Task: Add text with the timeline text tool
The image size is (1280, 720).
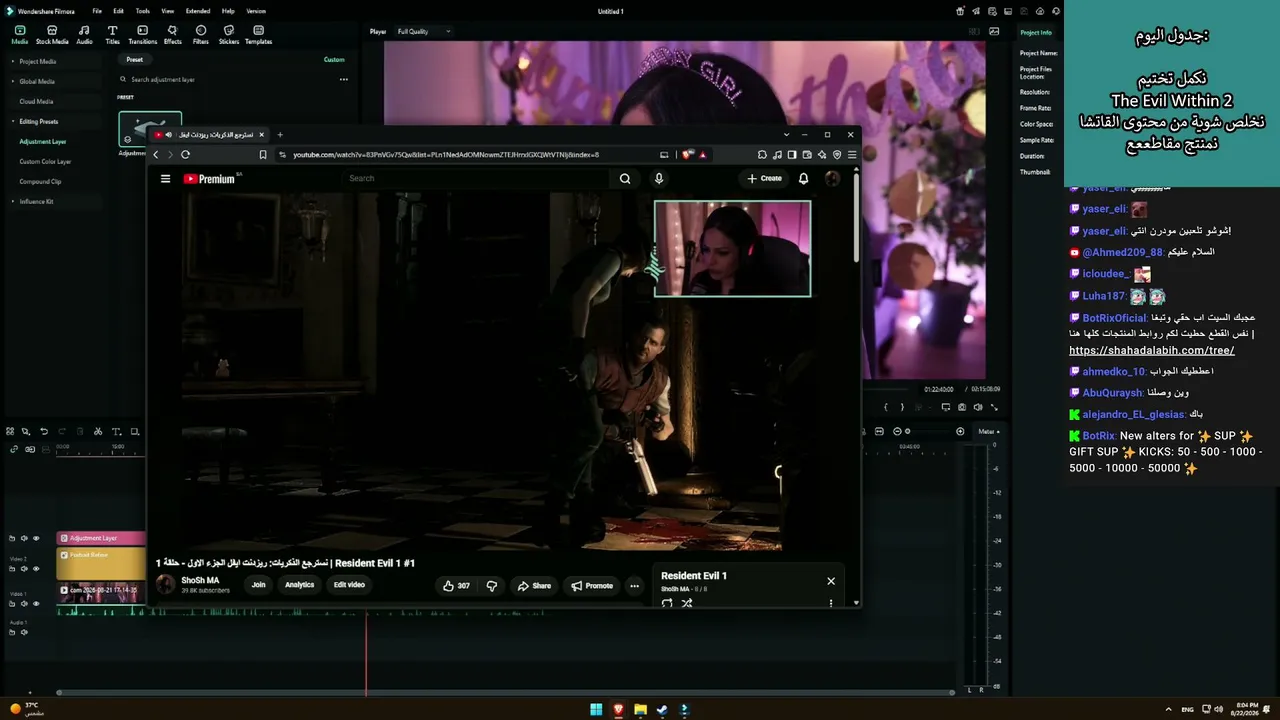Action: tap(116, 432)
